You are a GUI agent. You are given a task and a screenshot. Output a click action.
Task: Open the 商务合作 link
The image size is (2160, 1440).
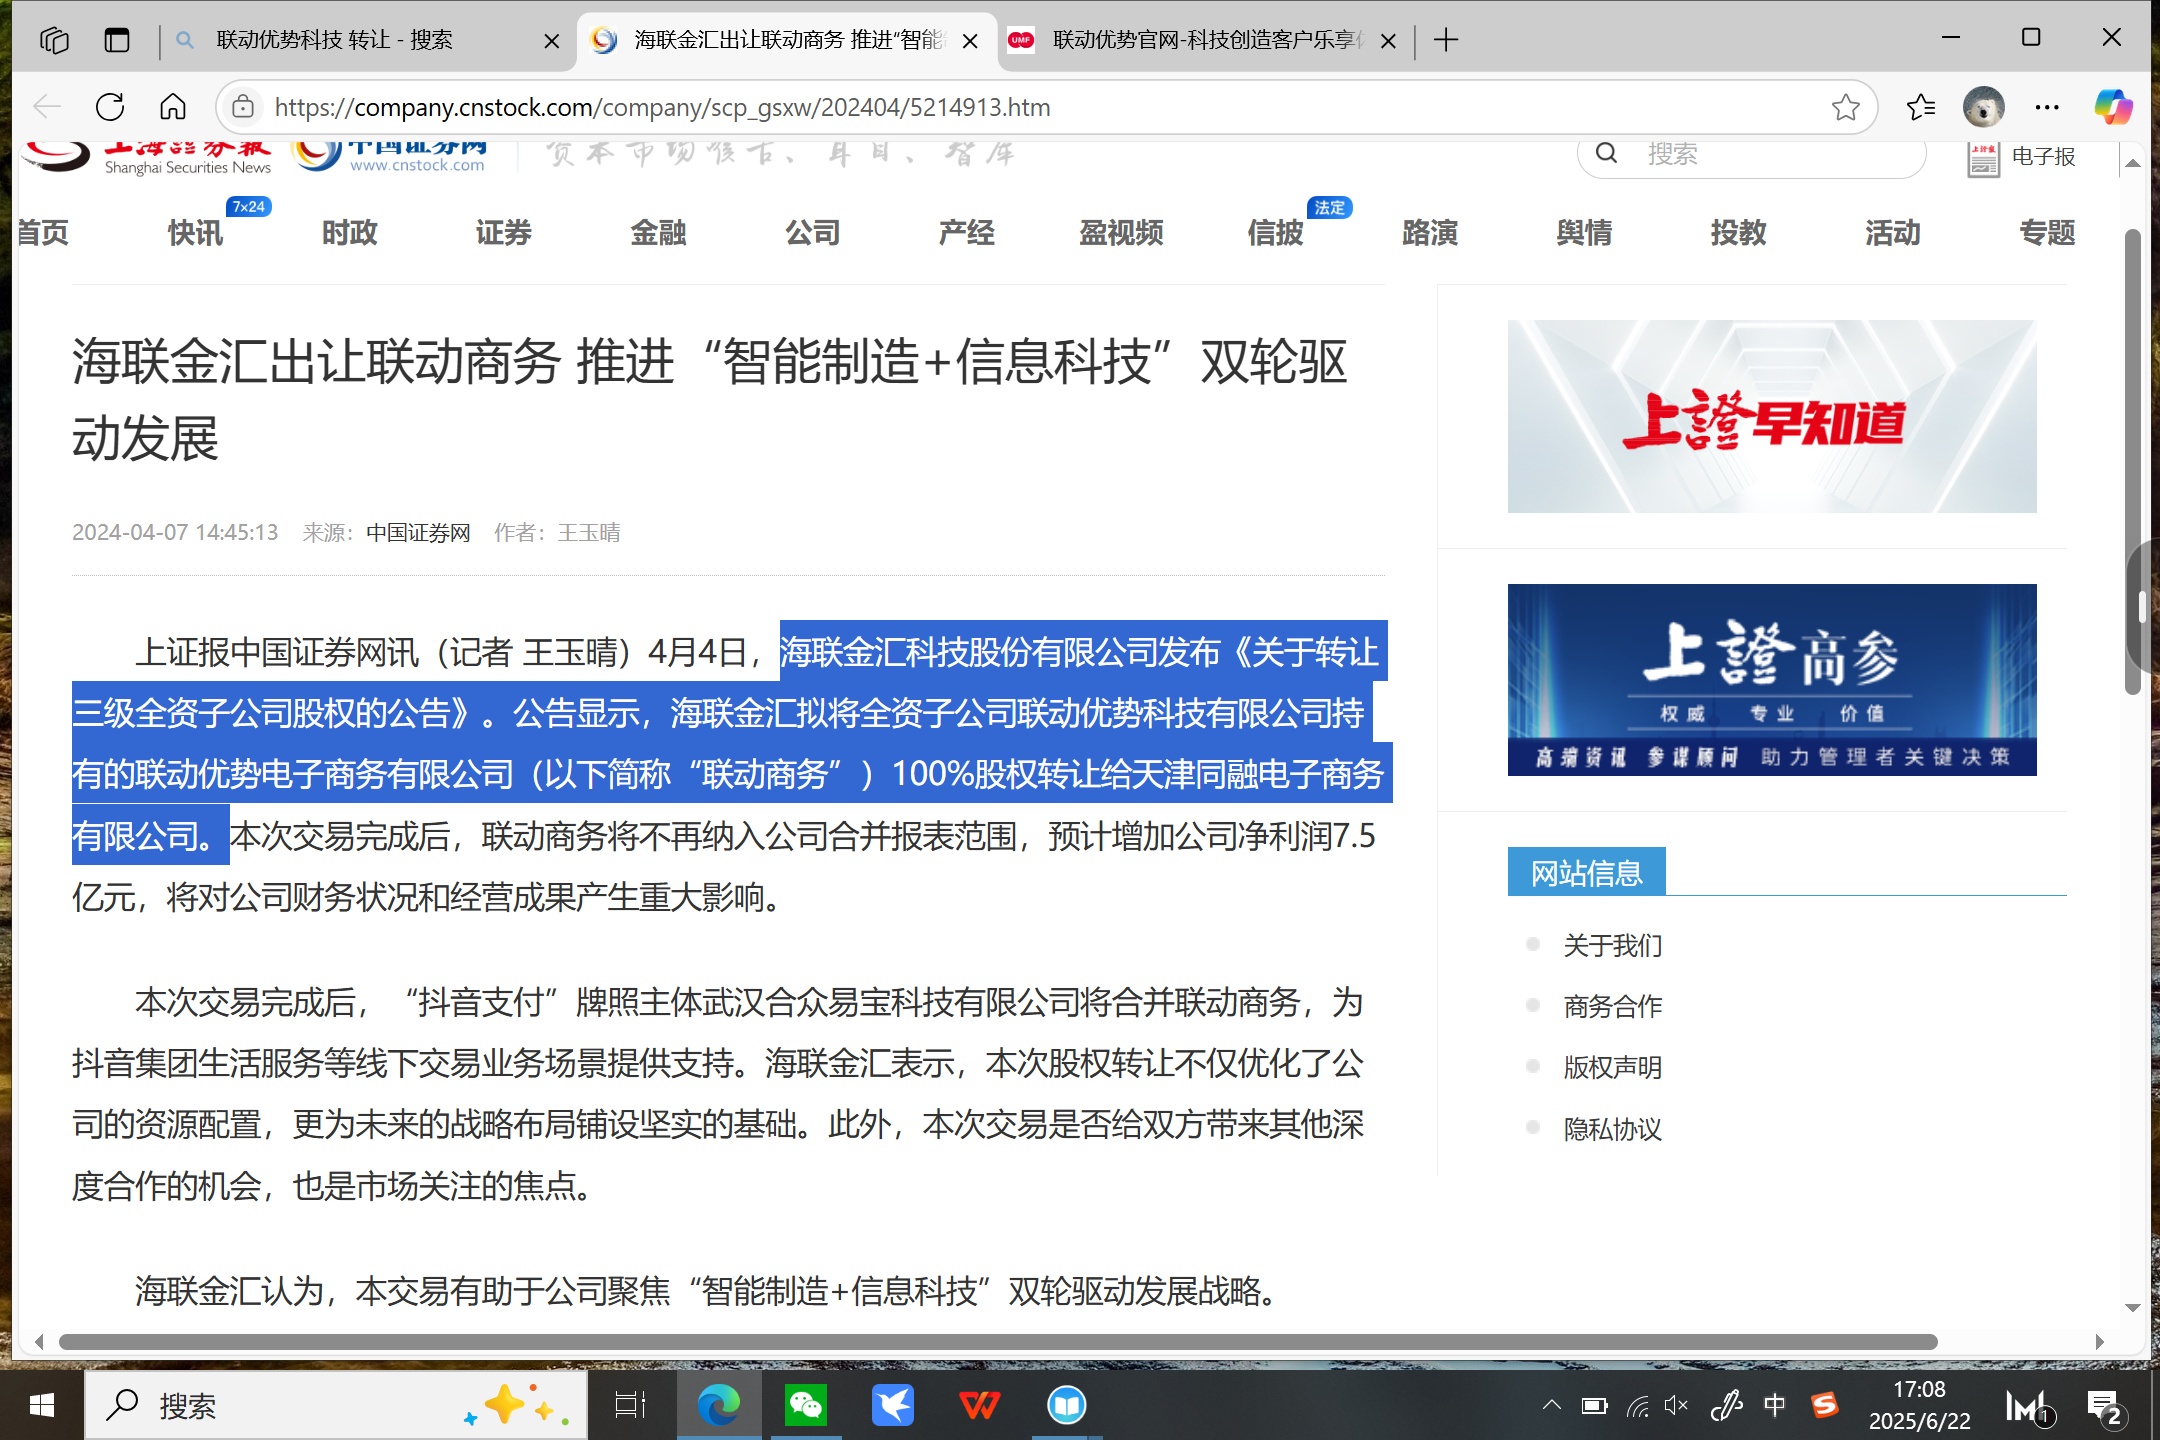pyautogui.click(x=1613, y=1006)
